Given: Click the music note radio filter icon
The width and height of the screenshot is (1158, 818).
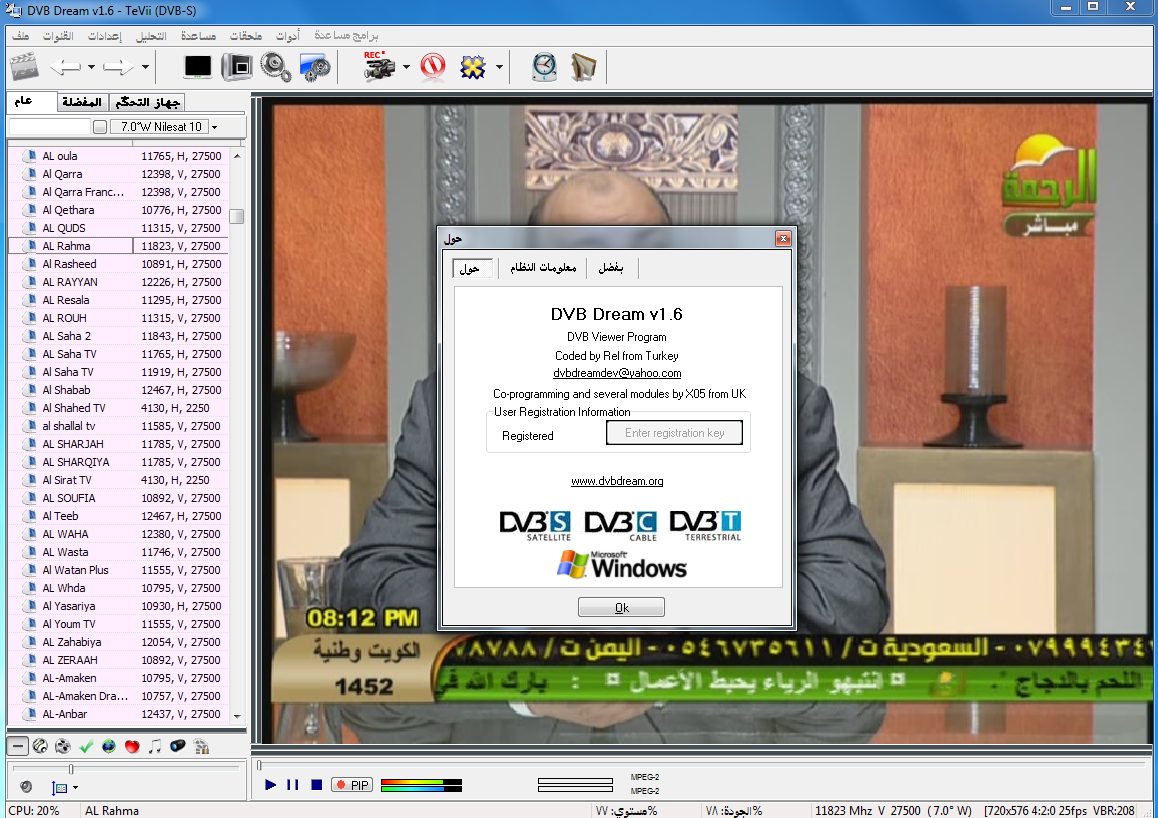Looking at the screenshot, I should pos(154,746).
